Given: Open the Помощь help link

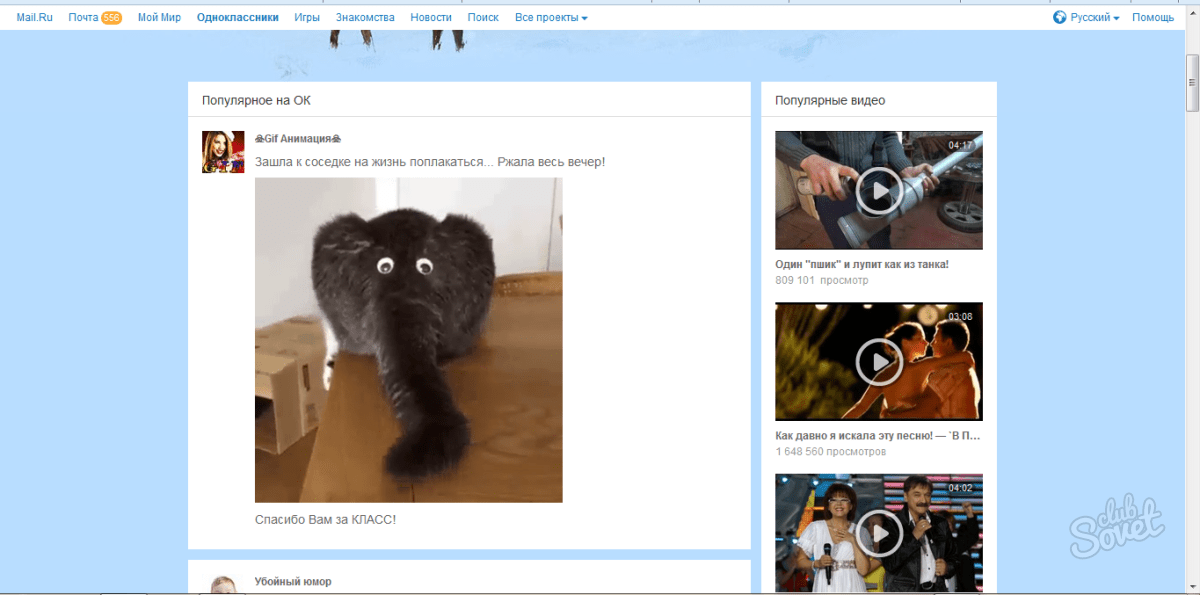Looking at the screenshot, I should [x=1153, y=18].
